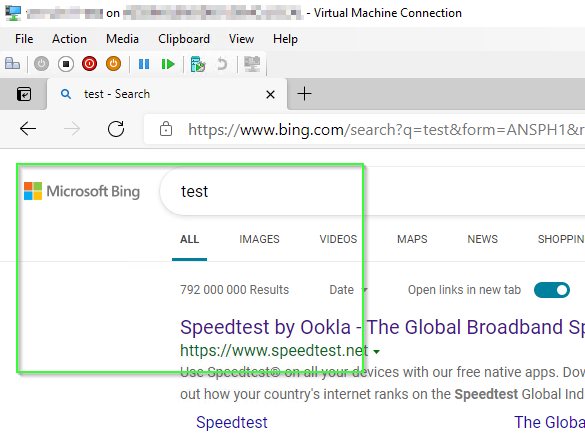Open the Help menu
Viewport: 585px width, 436px height.
[x=285, y=39]
